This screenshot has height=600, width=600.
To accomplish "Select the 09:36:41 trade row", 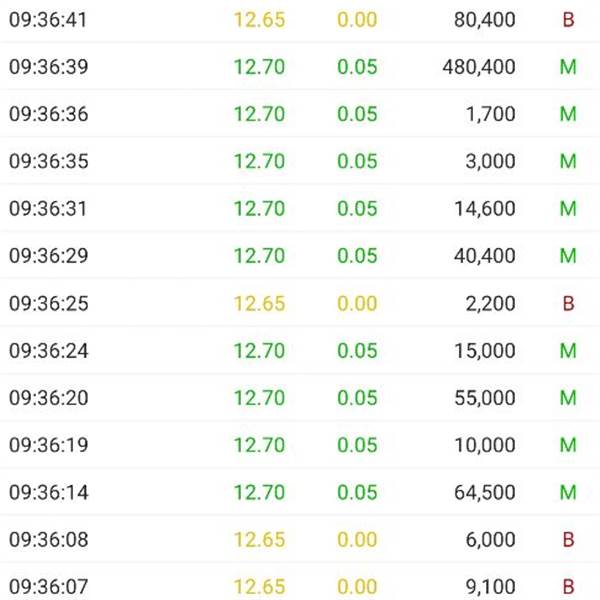I will (300, 20).
